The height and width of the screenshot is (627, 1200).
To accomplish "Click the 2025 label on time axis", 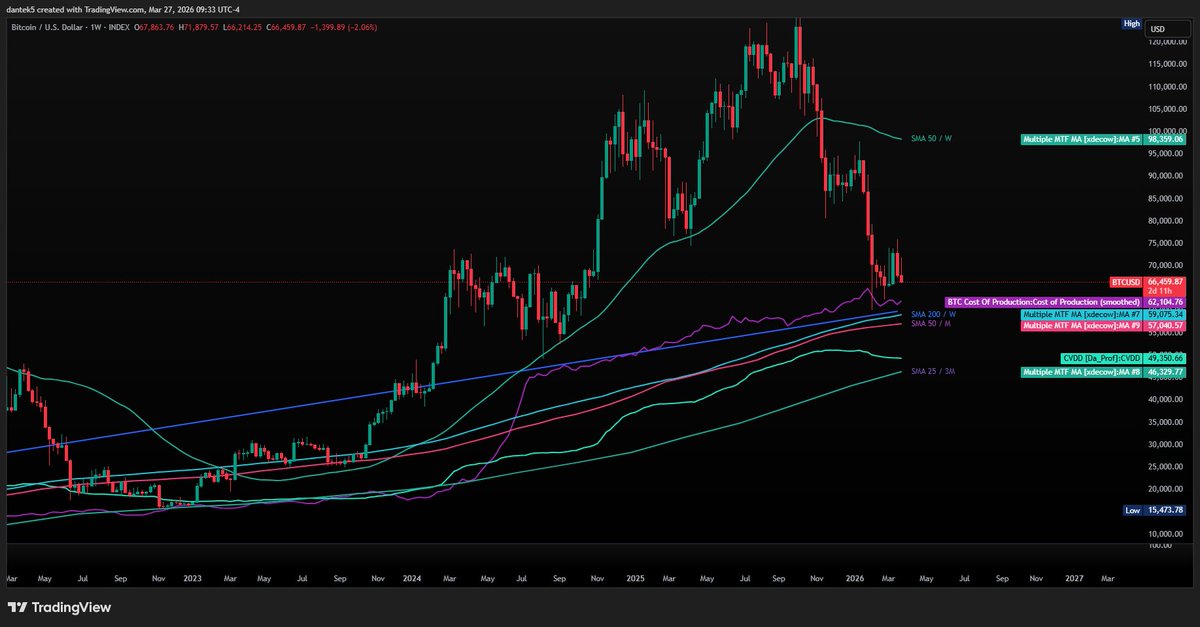I will [636, 578].
